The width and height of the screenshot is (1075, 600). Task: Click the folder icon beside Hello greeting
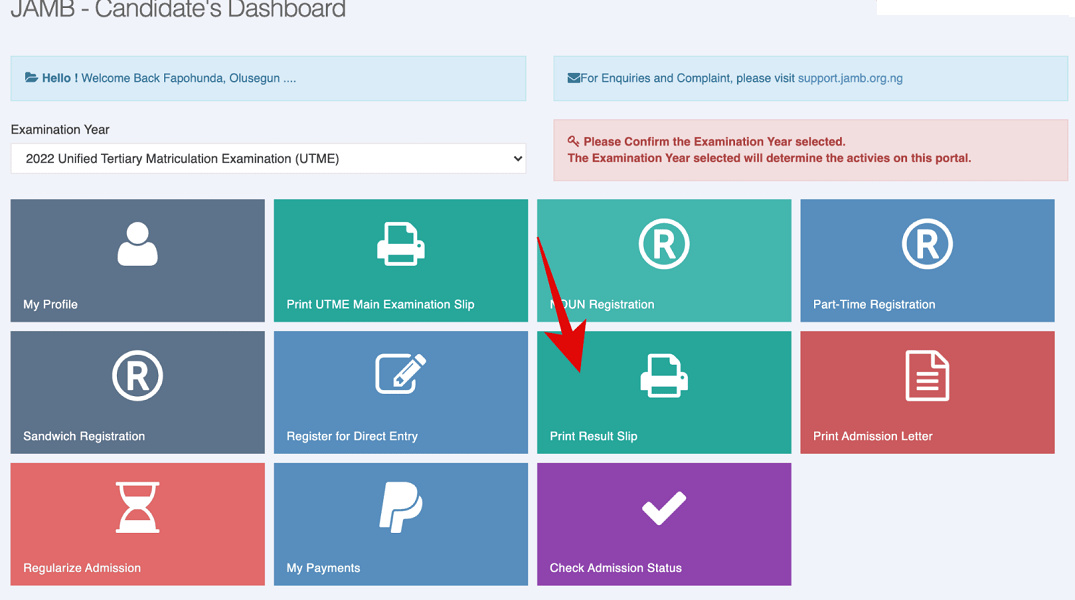31,77
